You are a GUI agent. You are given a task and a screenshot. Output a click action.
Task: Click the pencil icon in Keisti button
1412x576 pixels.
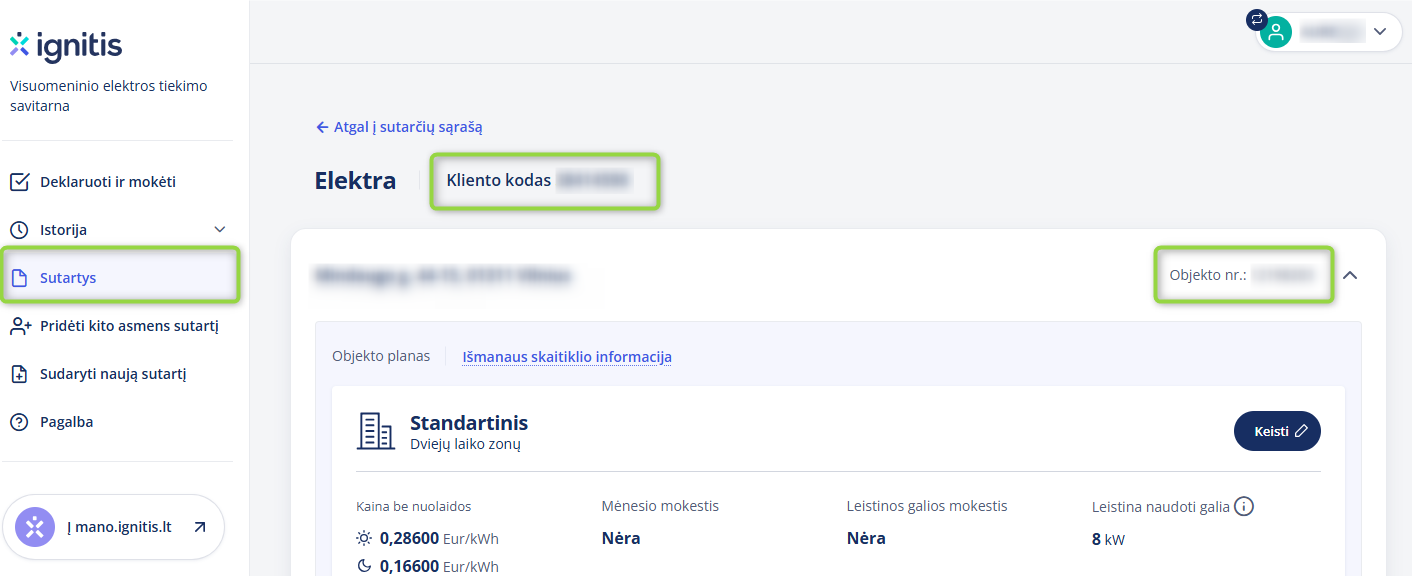(x=1301, y=431)
